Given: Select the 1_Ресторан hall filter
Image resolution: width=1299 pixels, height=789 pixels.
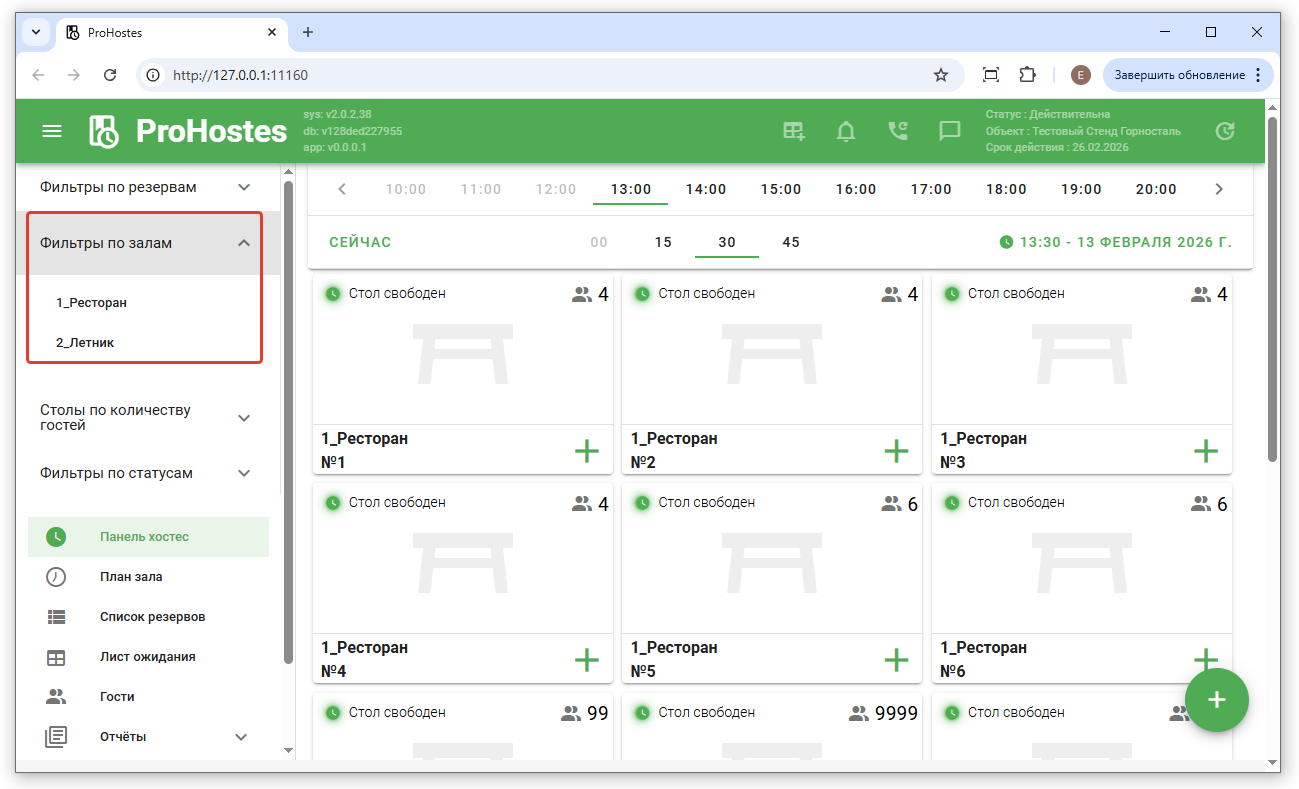Looking at the screenshot, I should [x=92, y=302].
